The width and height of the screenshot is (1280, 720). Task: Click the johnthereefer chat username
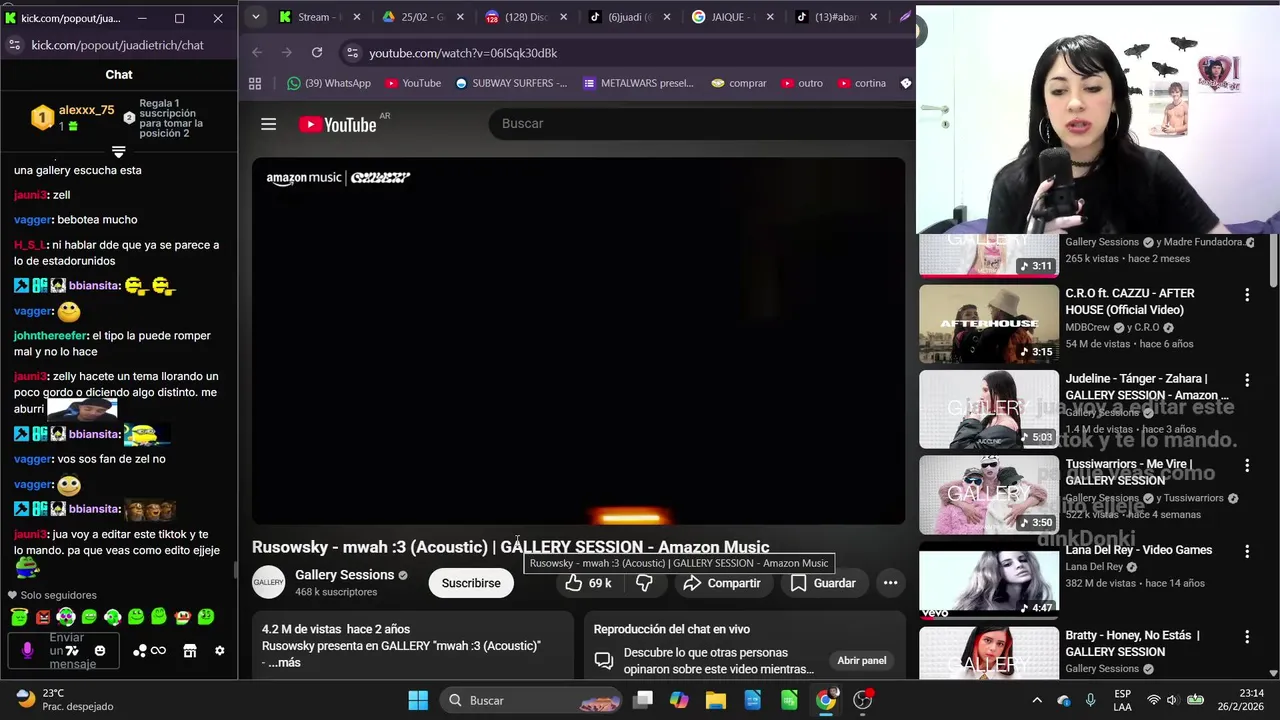point(50,336)
